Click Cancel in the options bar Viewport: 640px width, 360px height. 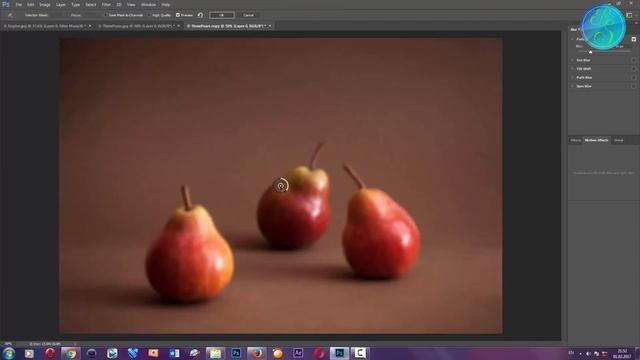coord(248,15)
